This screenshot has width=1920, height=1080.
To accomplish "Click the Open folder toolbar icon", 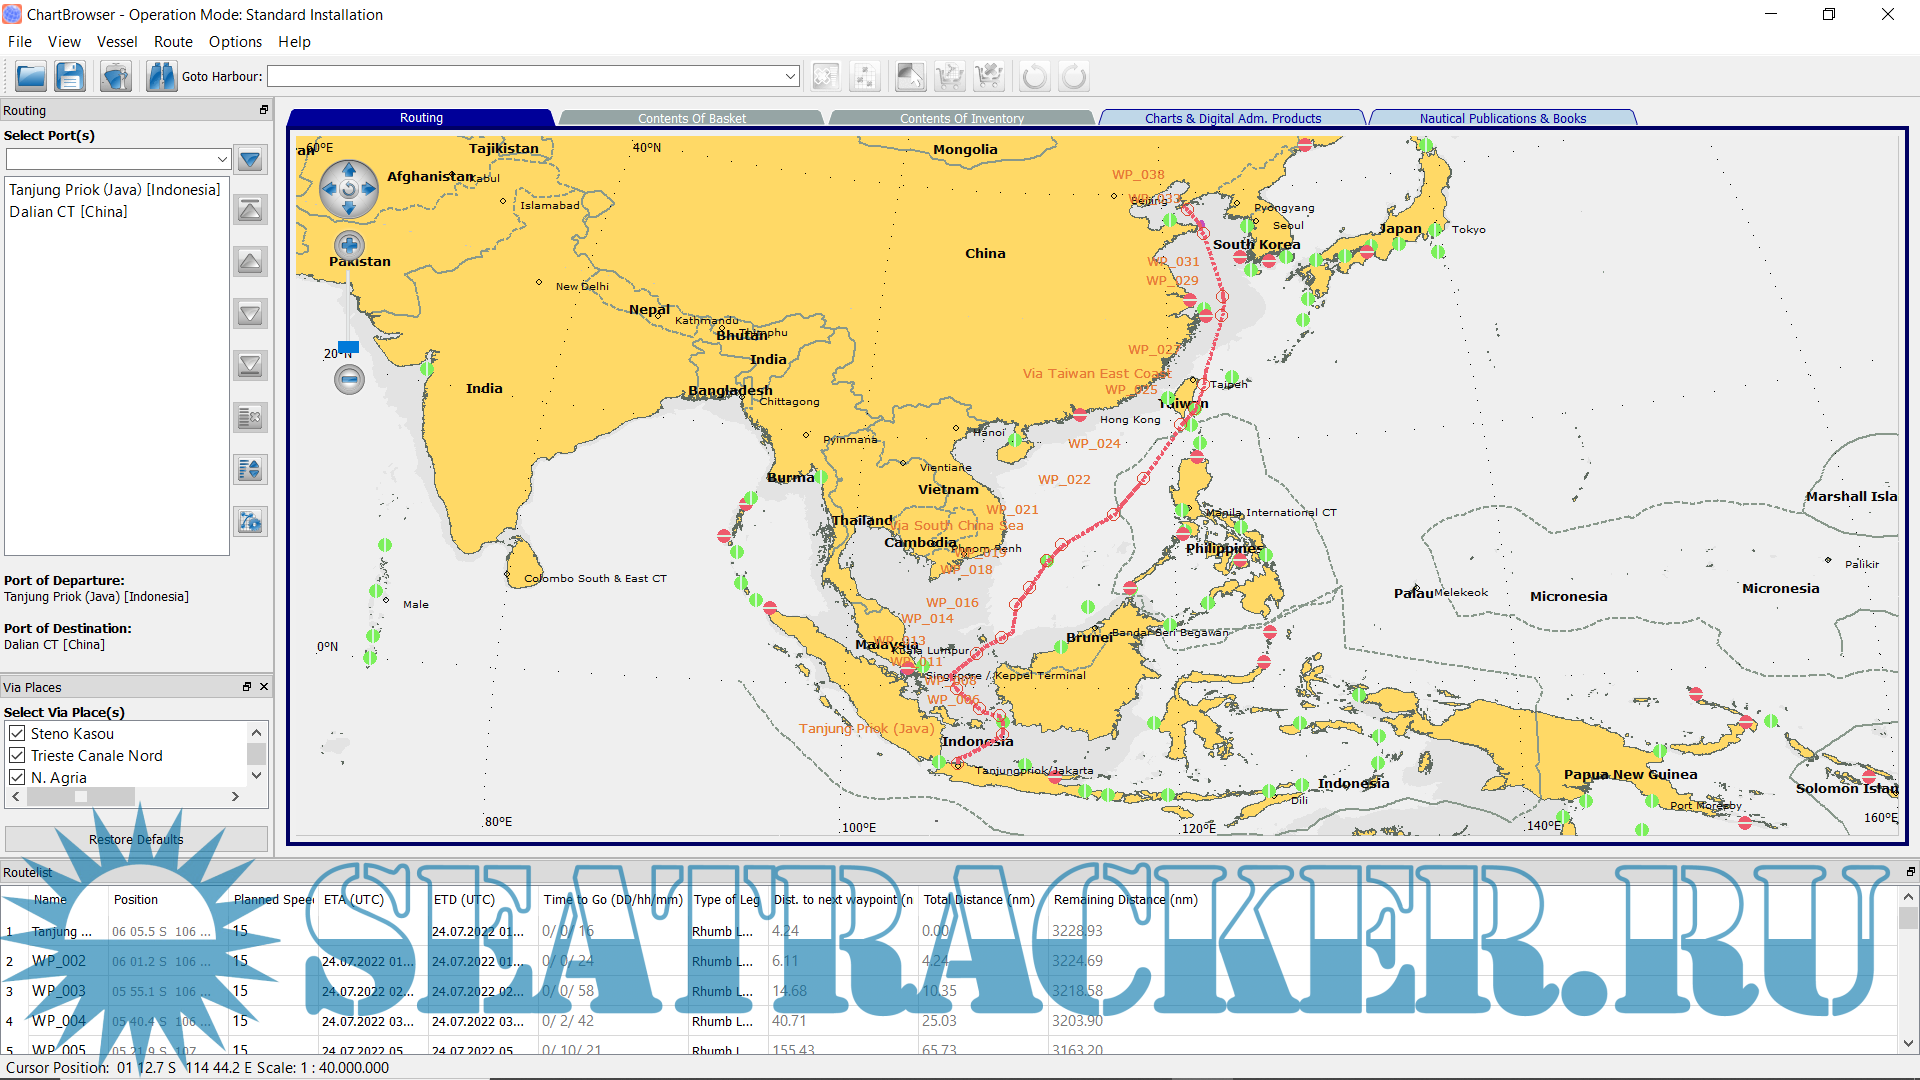I will click(x=31, y=76).
